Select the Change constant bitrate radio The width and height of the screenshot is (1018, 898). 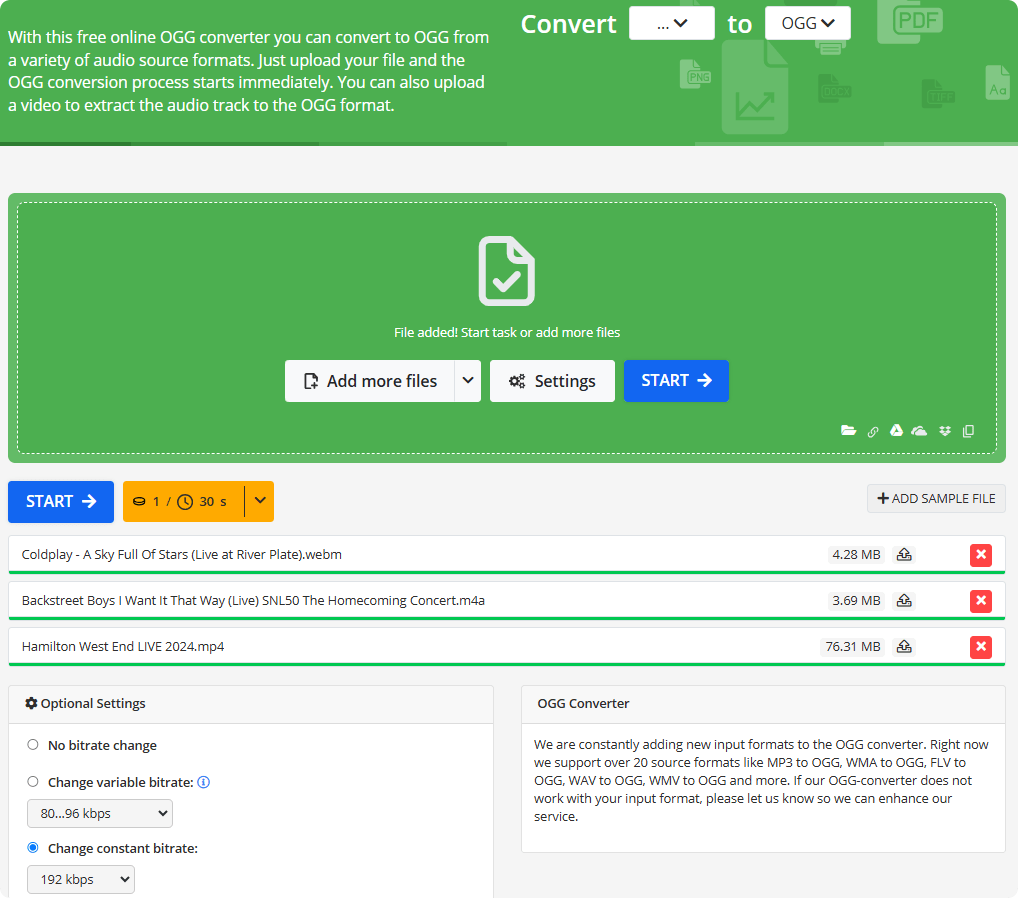[33, 848]
